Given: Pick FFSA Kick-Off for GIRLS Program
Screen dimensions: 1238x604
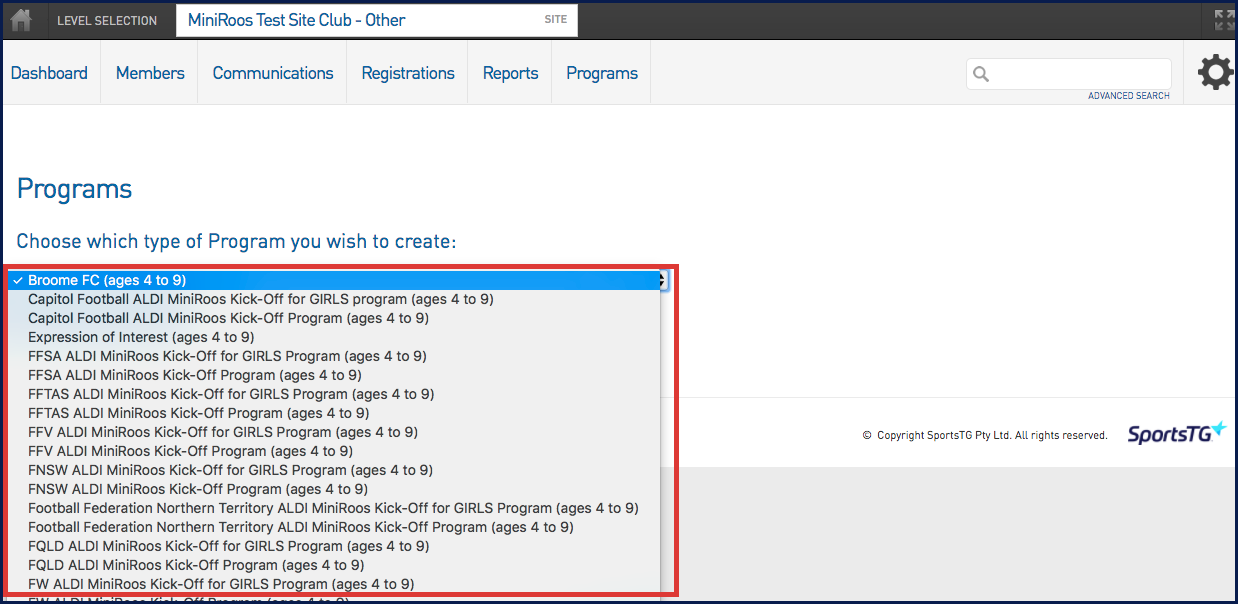Looking at the screenshot, I should pos(334,356).
